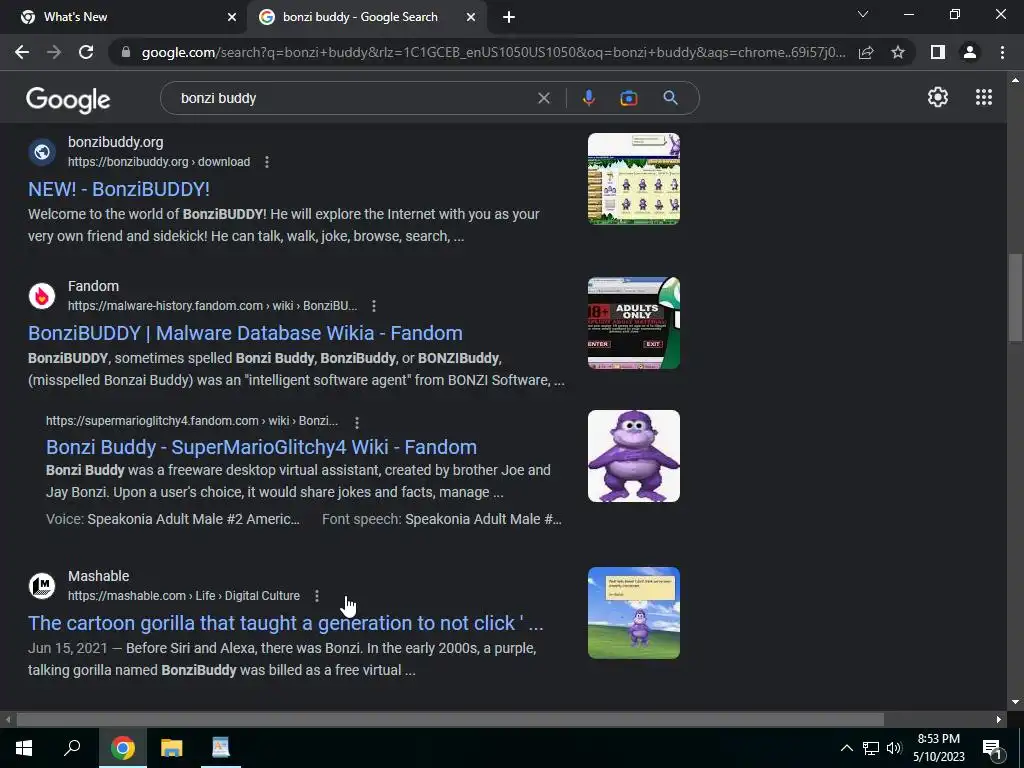This screenshot has height=768, width=1024.
Task: Bookmark this tab with the star icon
Action: [x=898, y=52]
